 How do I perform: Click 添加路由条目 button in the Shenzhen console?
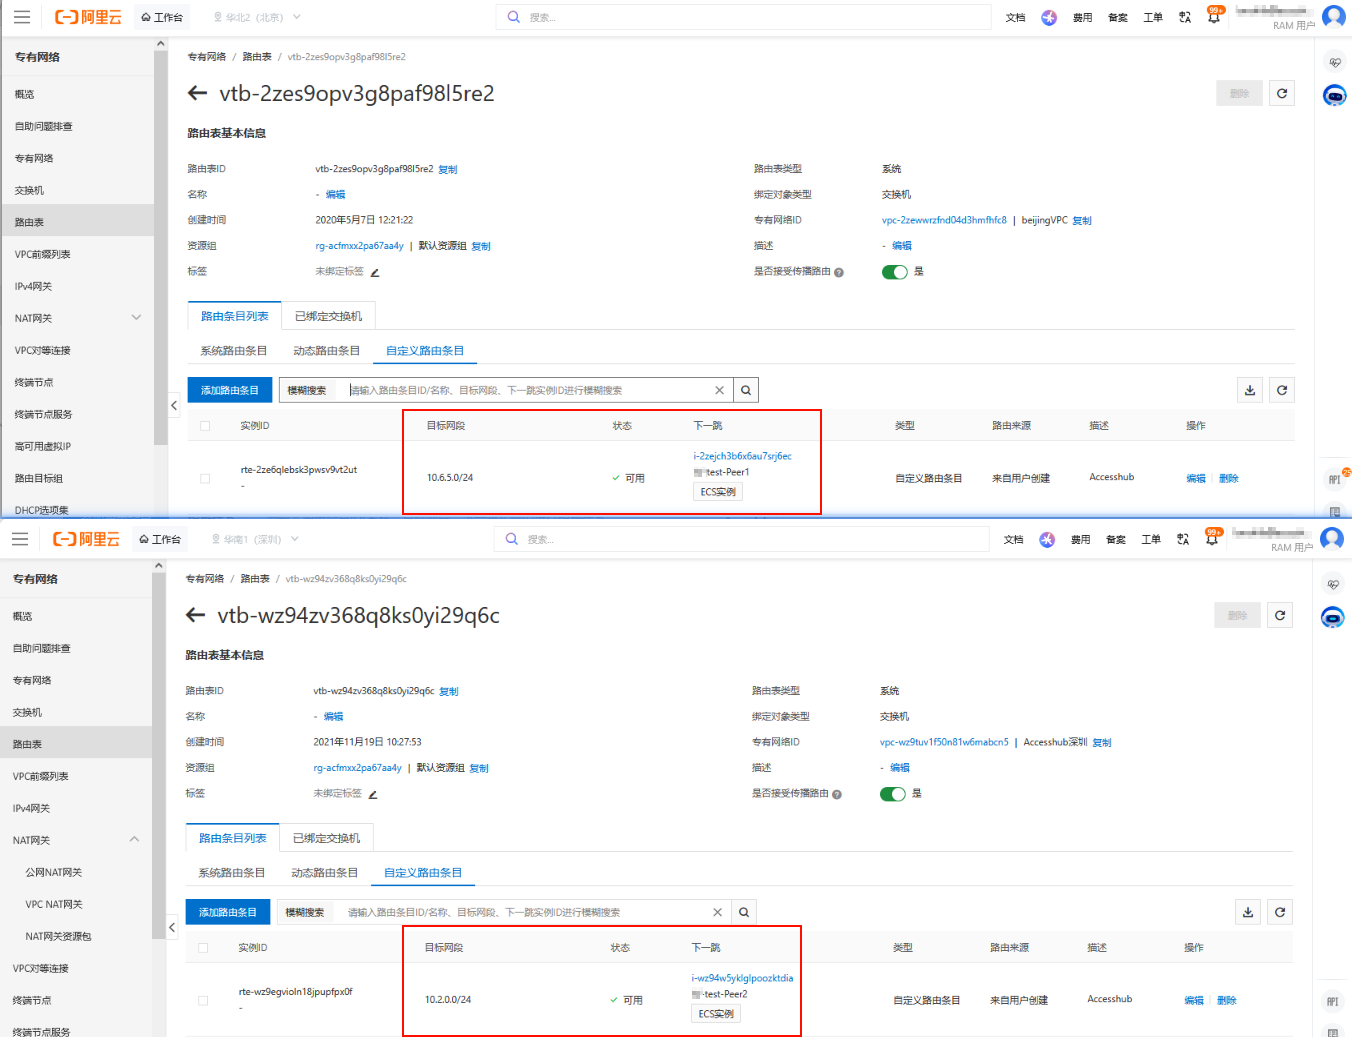point(227,912)
